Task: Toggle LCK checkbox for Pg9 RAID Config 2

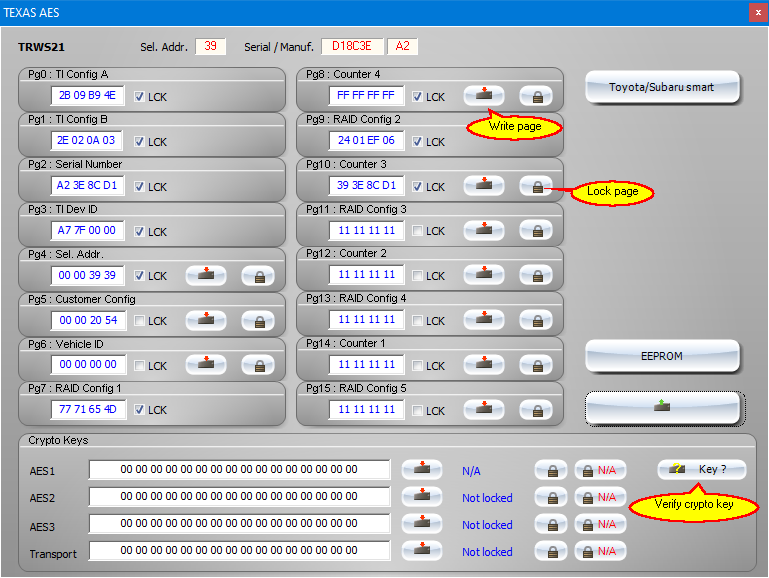Action: point(417,142)
